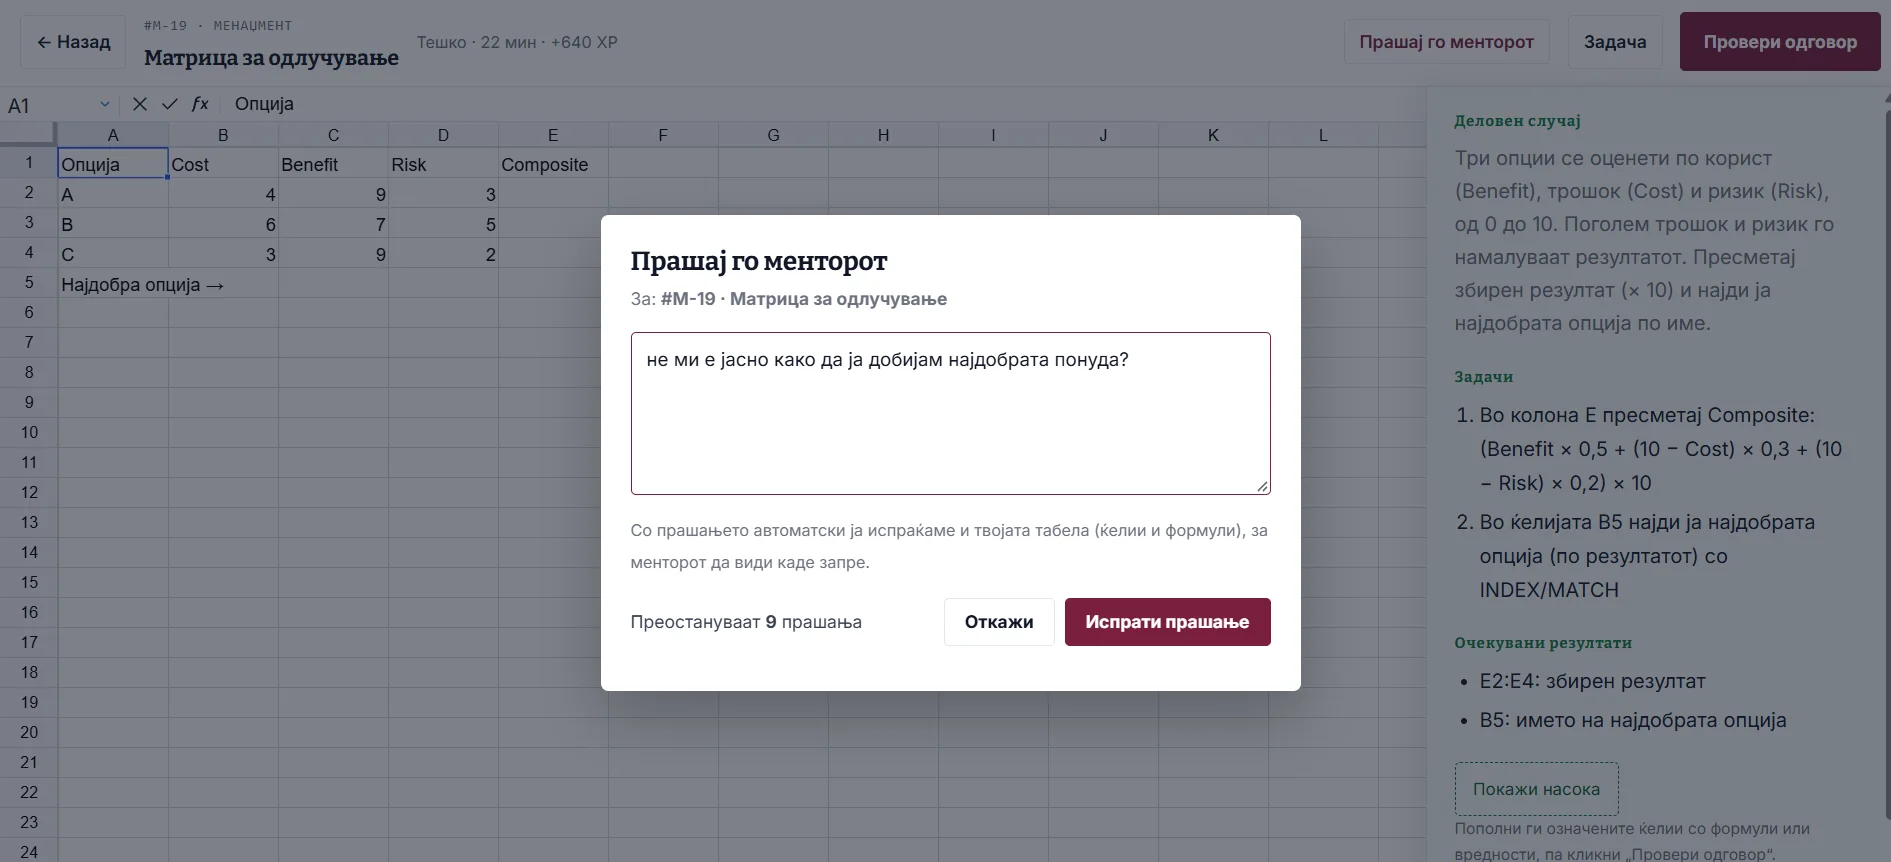
Task: Click the textarea resize handle corner
Action: [x=1262, y=486]
